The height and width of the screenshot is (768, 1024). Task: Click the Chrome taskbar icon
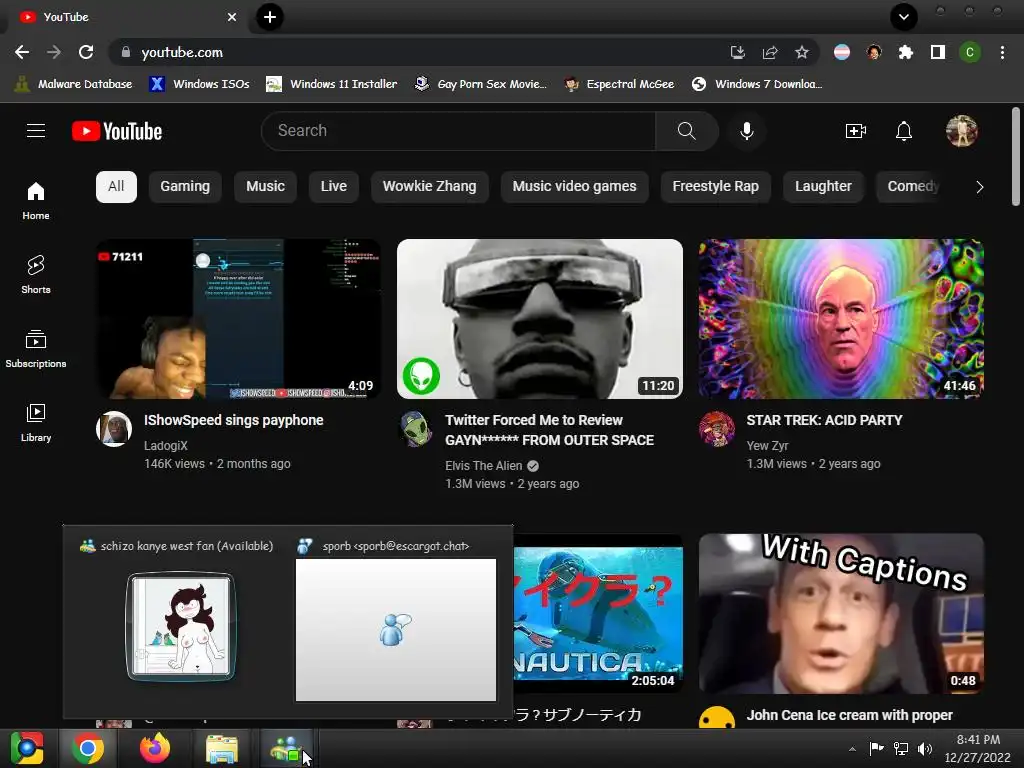[x=88, y=748]
